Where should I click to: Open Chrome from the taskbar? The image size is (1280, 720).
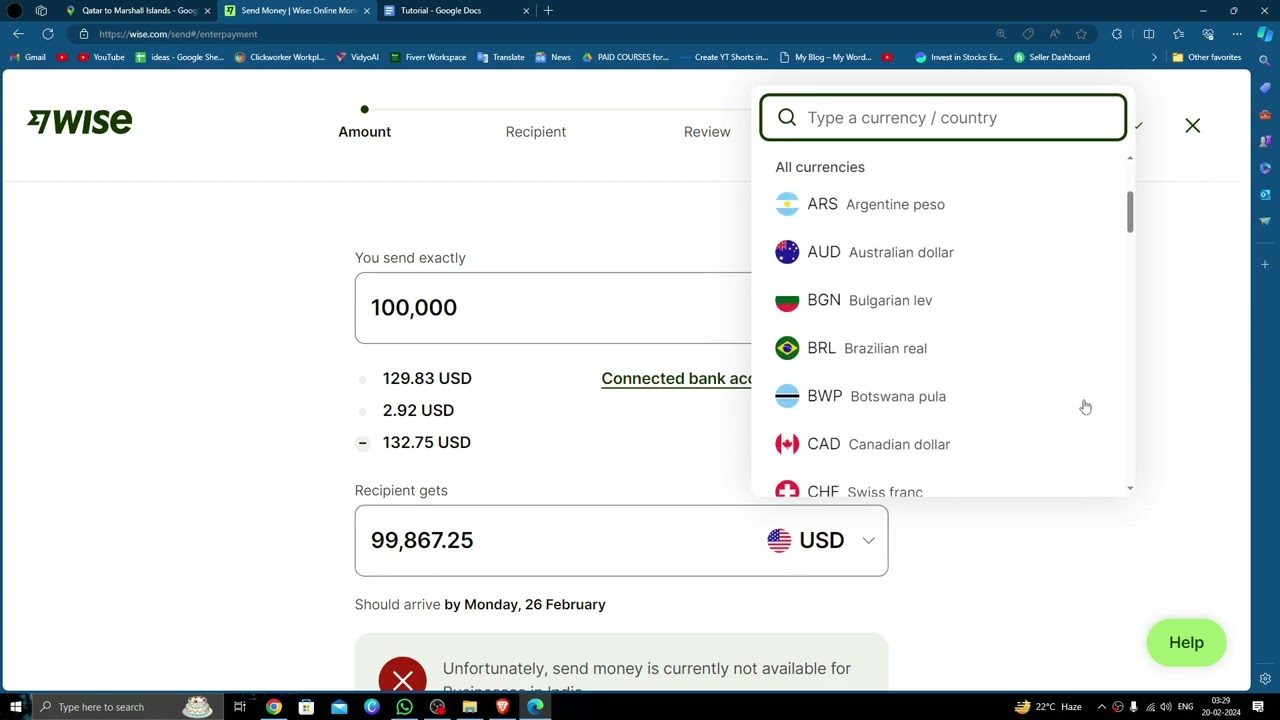tap(273, 707)
